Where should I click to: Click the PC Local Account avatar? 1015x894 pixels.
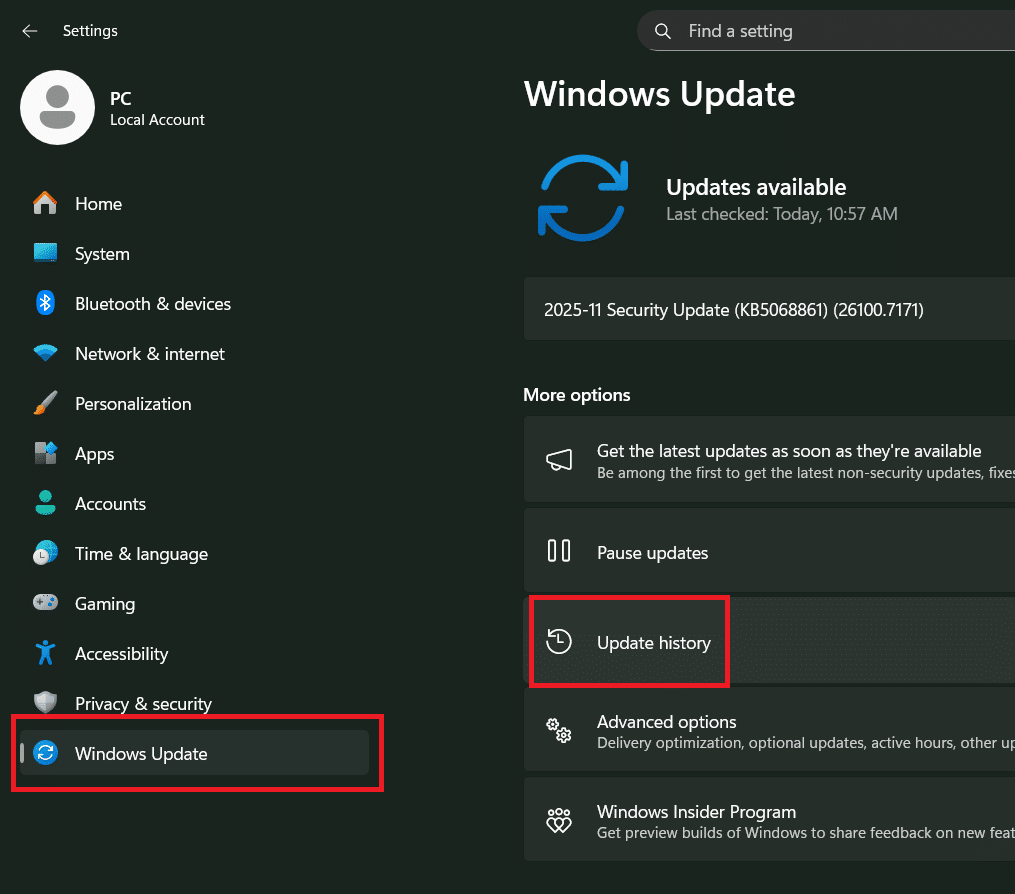pyautogui.click(x=57, y=107)
